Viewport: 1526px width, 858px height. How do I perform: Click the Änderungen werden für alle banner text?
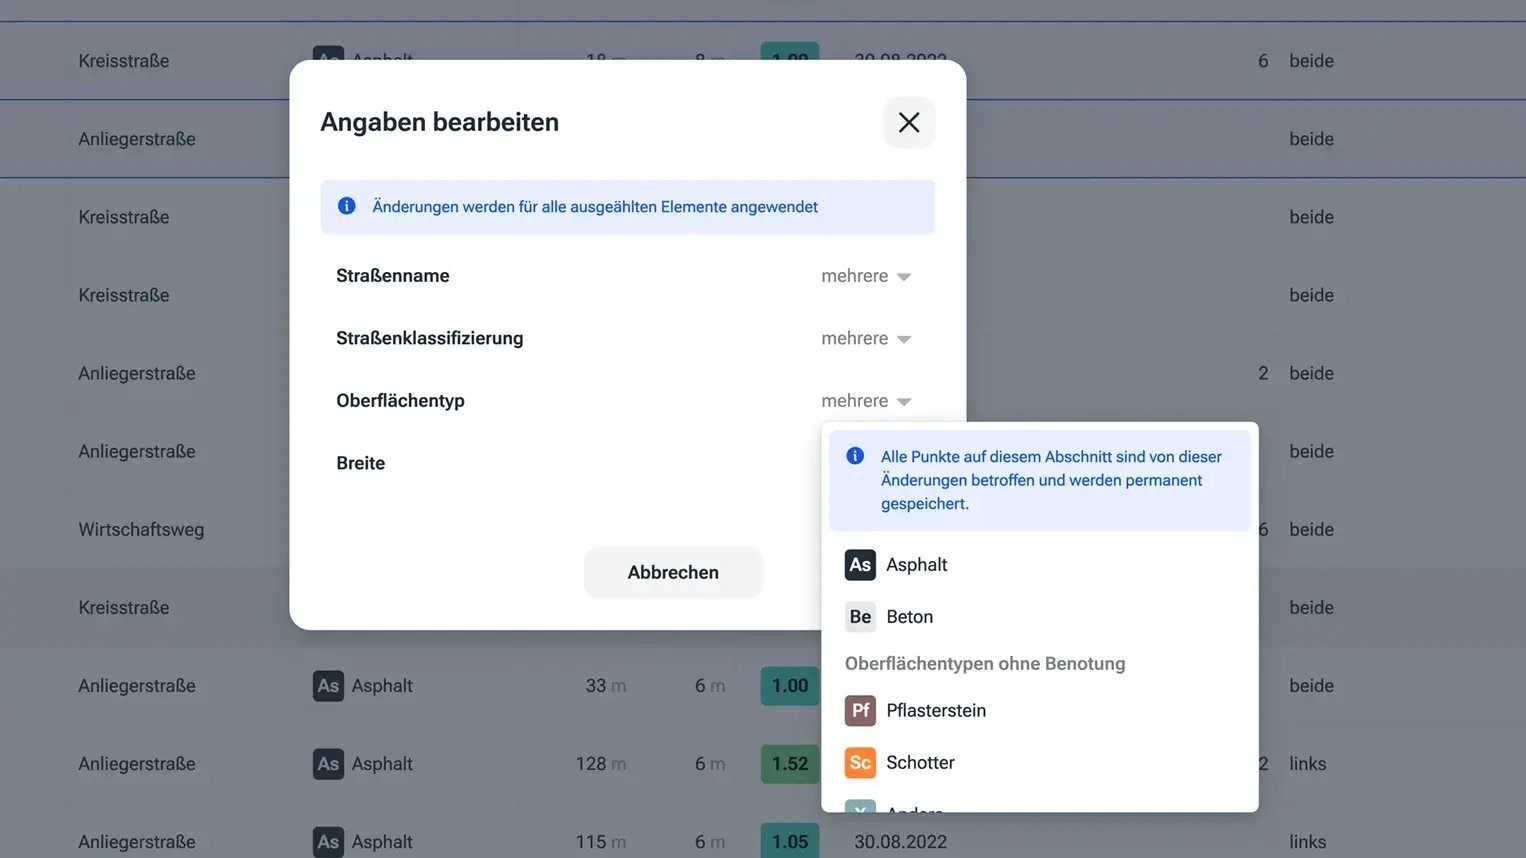pos(595,207)
